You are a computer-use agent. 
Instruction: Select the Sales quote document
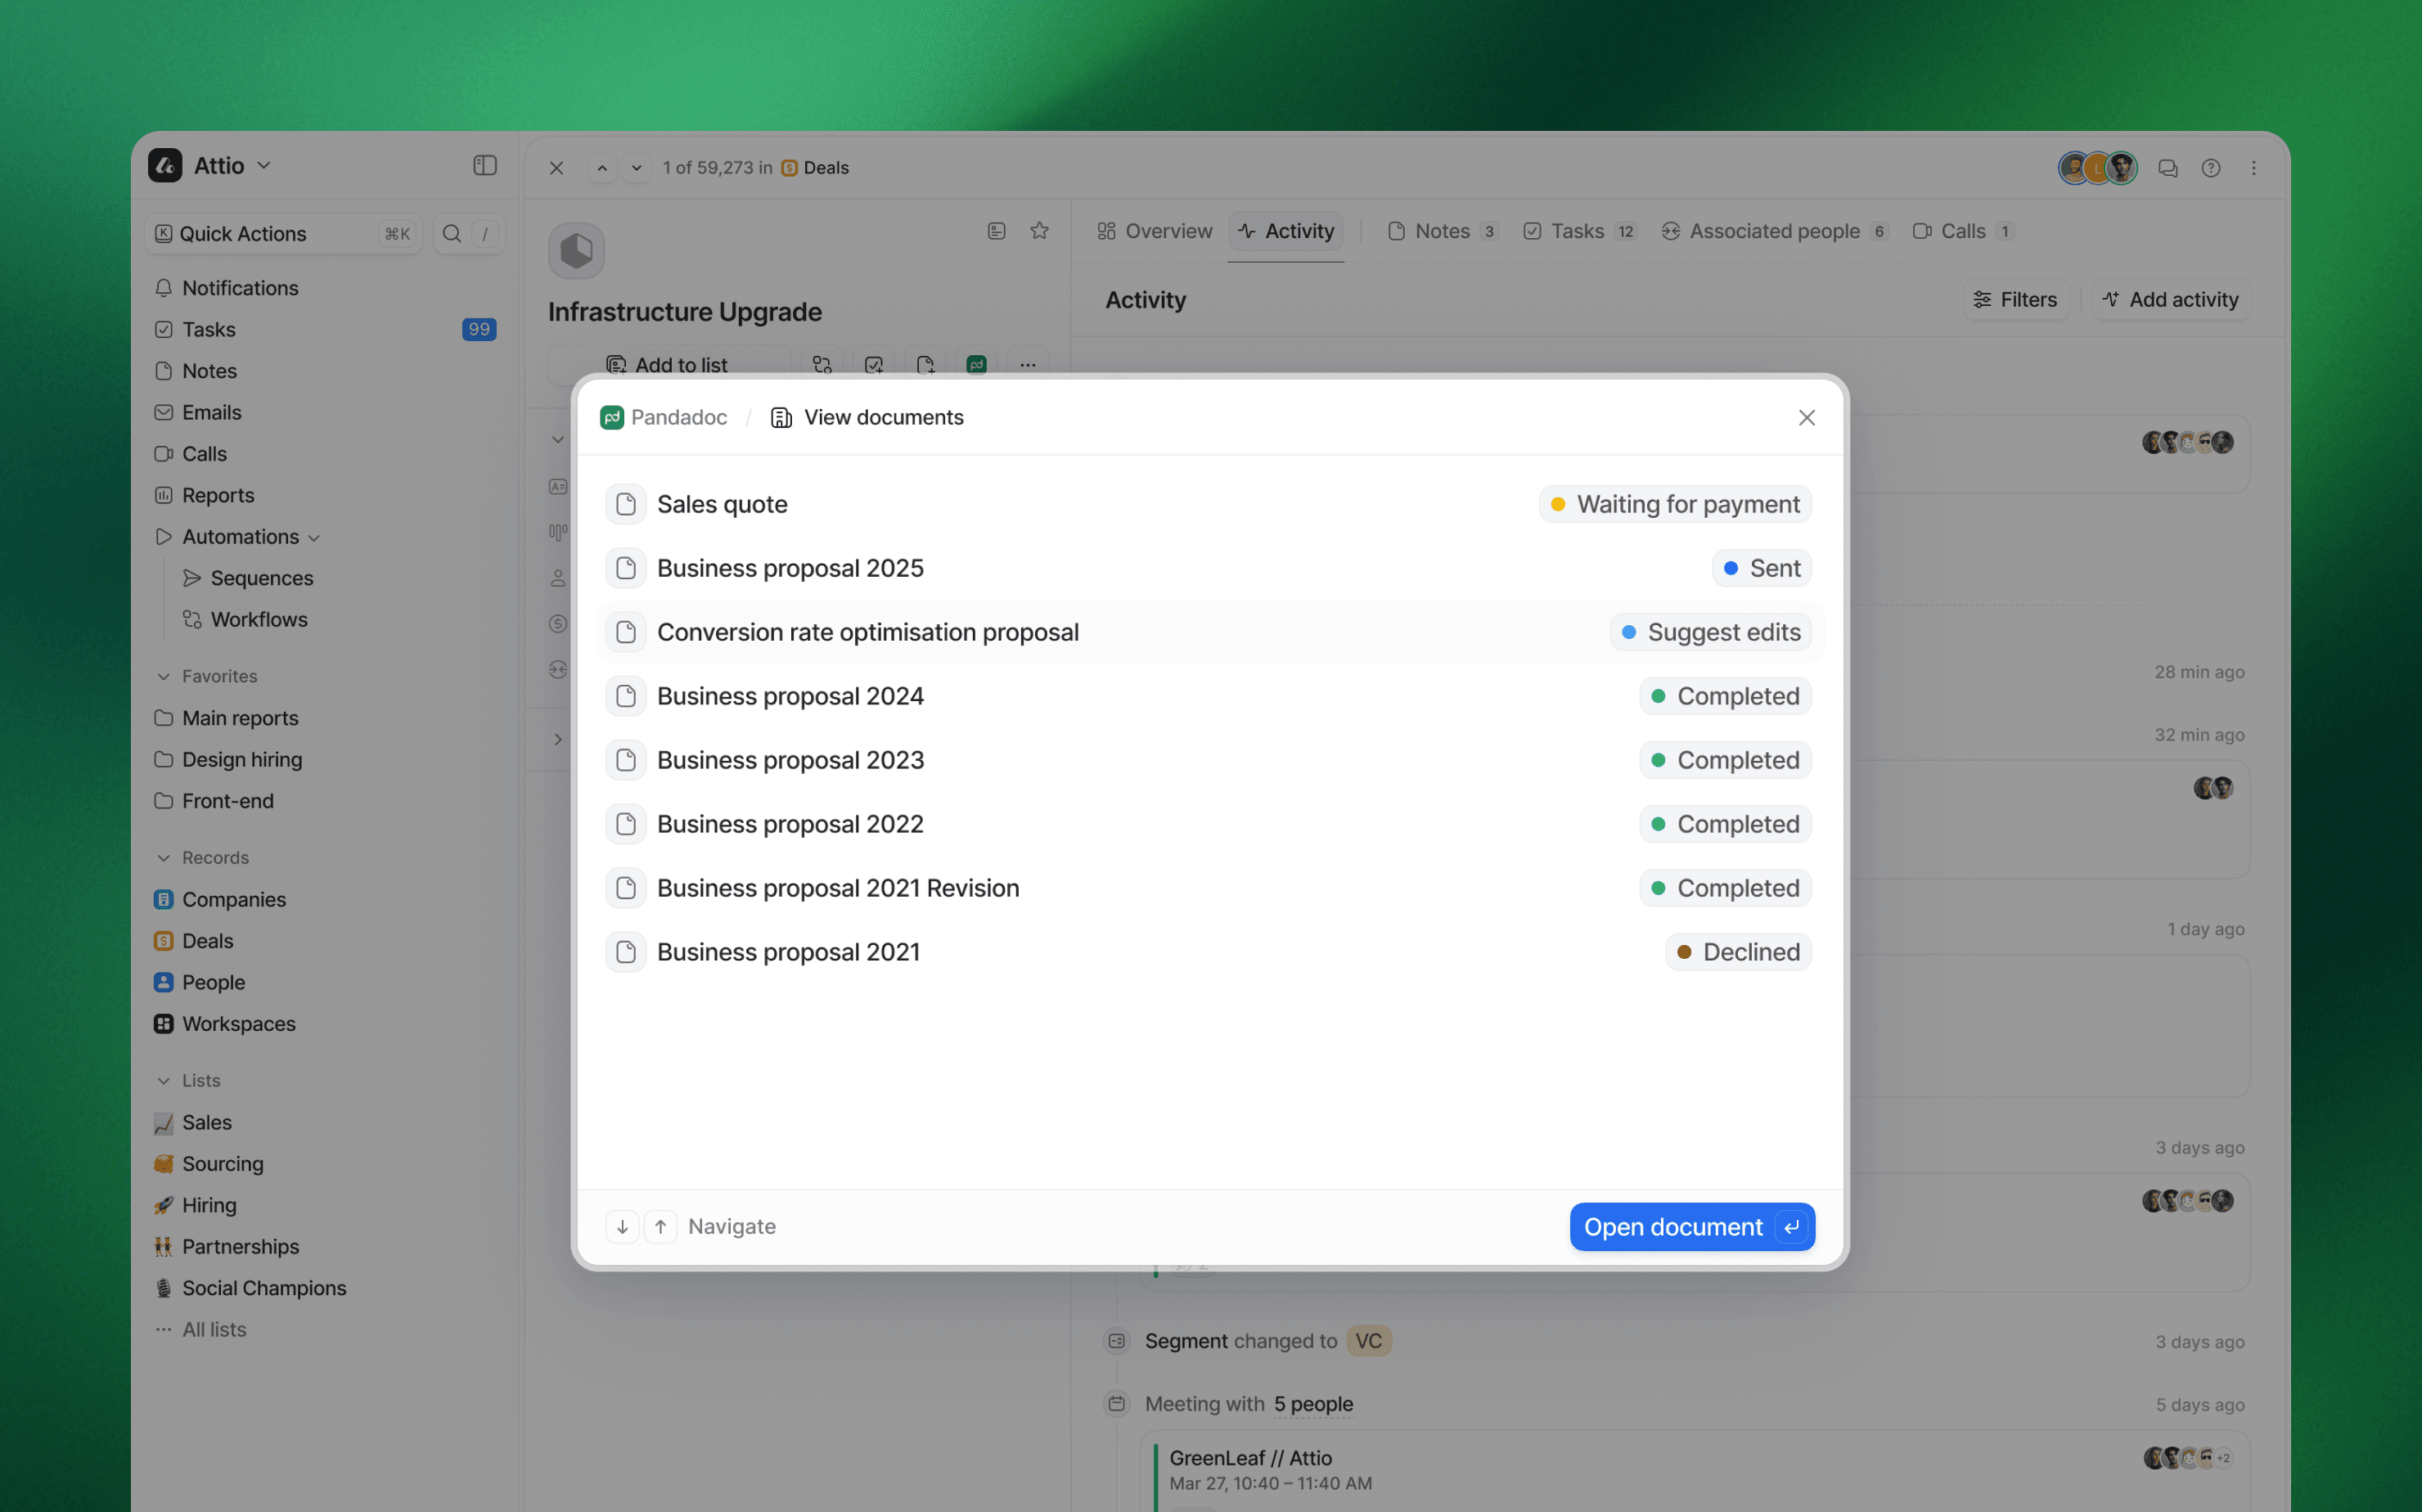(x=722, y=504)
